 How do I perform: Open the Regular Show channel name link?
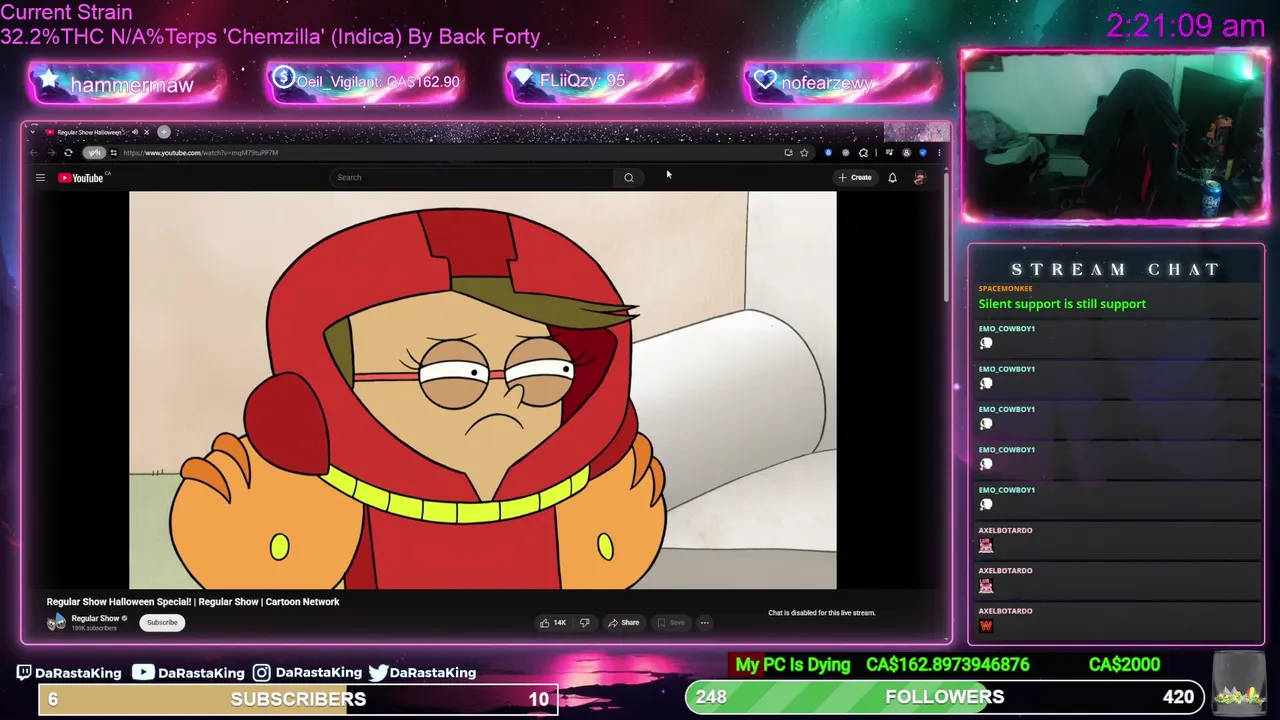tap(95, 619)
